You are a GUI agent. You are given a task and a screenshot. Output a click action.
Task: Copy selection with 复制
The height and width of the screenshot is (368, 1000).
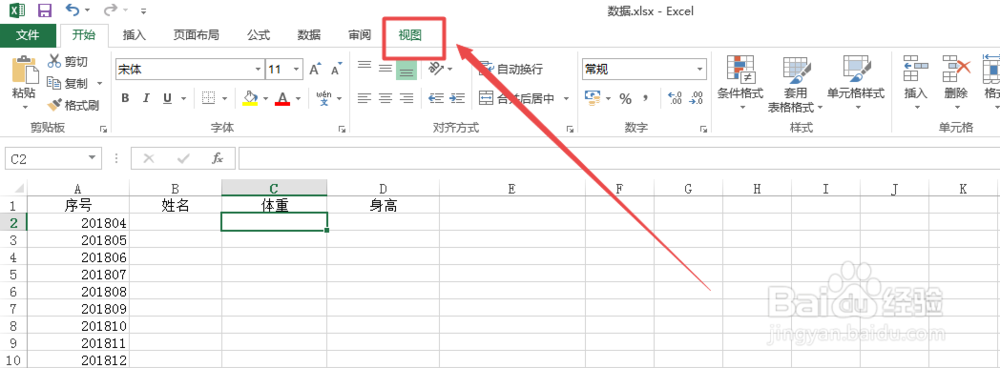pos(68,84)
